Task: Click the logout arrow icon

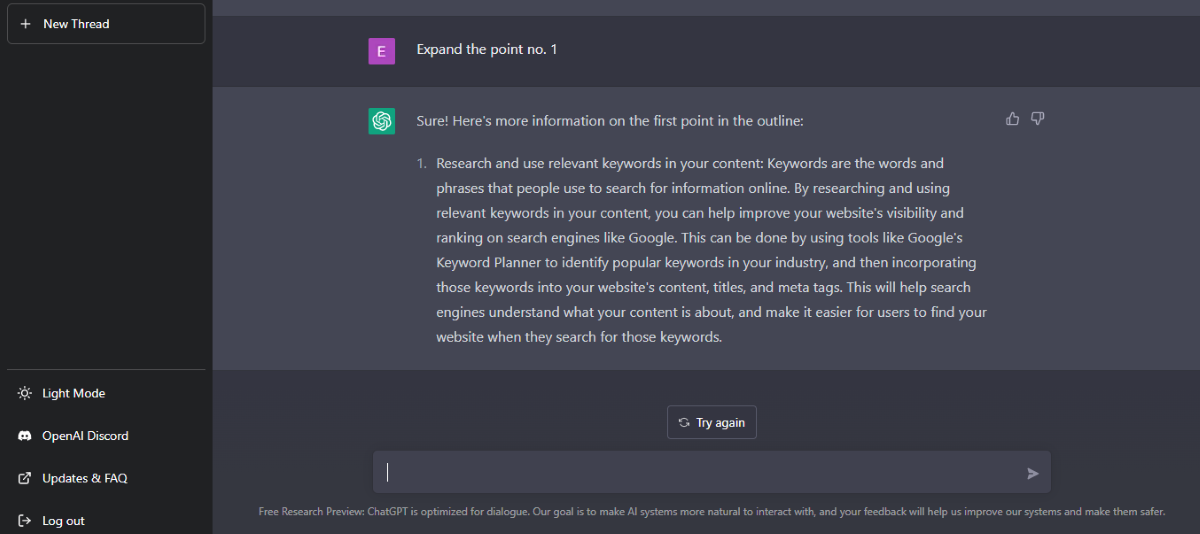Action: click(x=25, y=521)
